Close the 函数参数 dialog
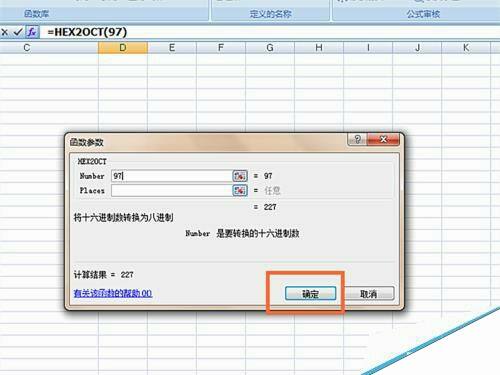 tap(383, 139)
